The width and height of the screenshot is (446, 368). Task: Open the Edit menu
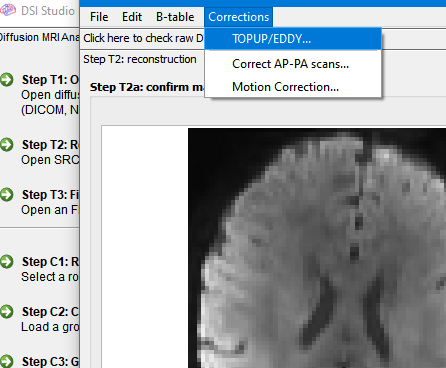[x=132, y=17]
